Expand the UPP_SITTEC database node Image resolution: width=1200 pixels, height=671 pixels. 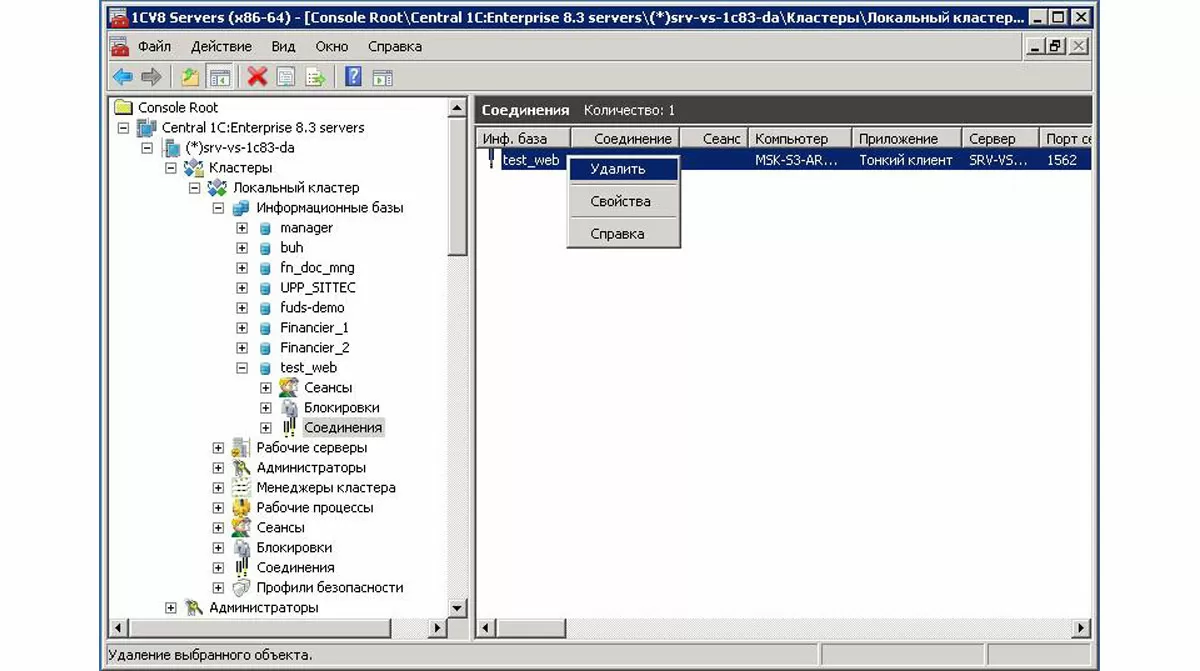[x=242, y=287]
